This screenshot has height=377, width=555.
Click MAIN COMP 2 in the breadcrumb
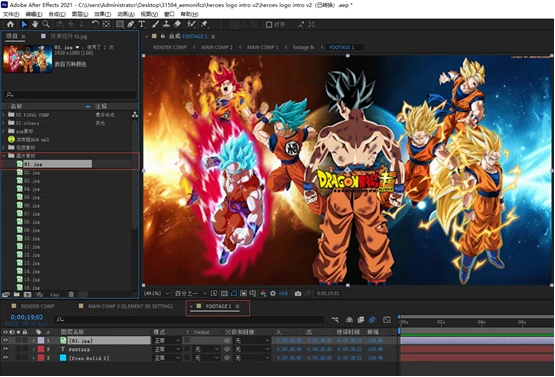pyautogui.click(x=217, y=47)
